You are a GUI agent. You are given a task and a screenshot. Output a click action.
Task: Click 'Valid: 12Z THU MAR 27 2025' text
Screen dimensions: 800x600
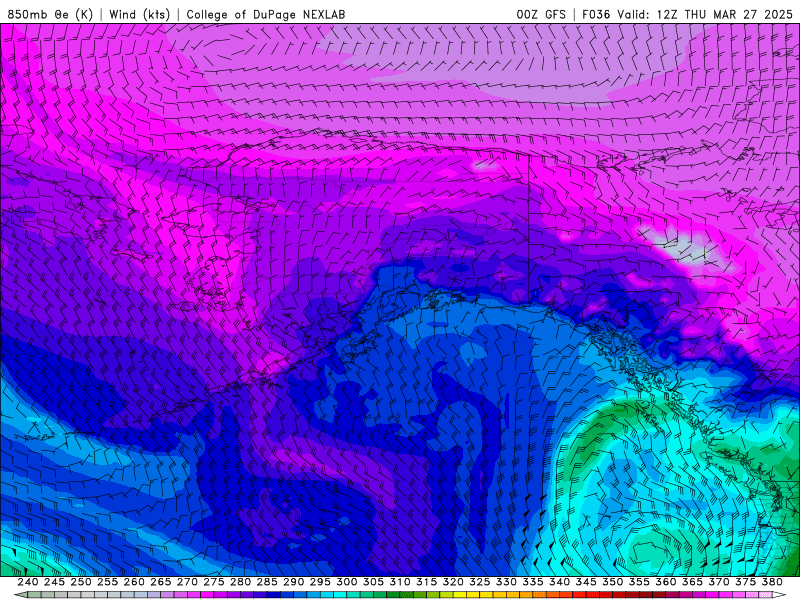(705, 14)
